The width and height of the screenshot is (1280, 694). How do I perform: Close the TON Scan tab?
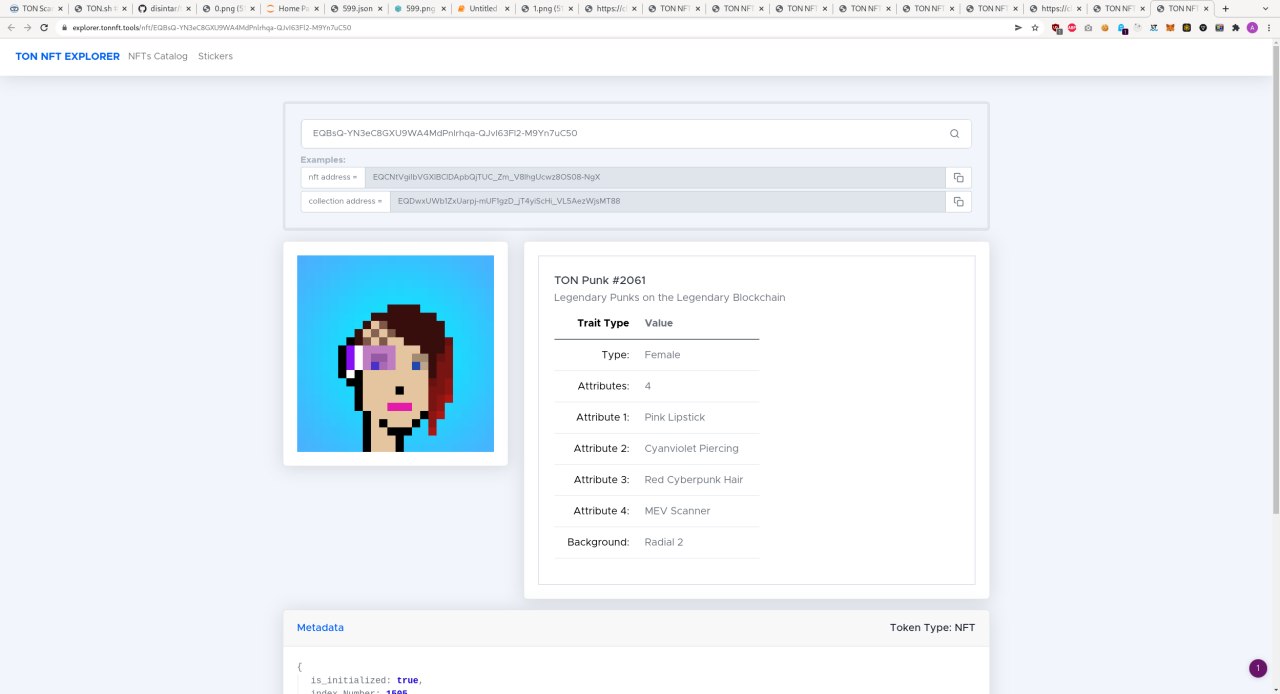pyautogui.click(x=59, y=8)
